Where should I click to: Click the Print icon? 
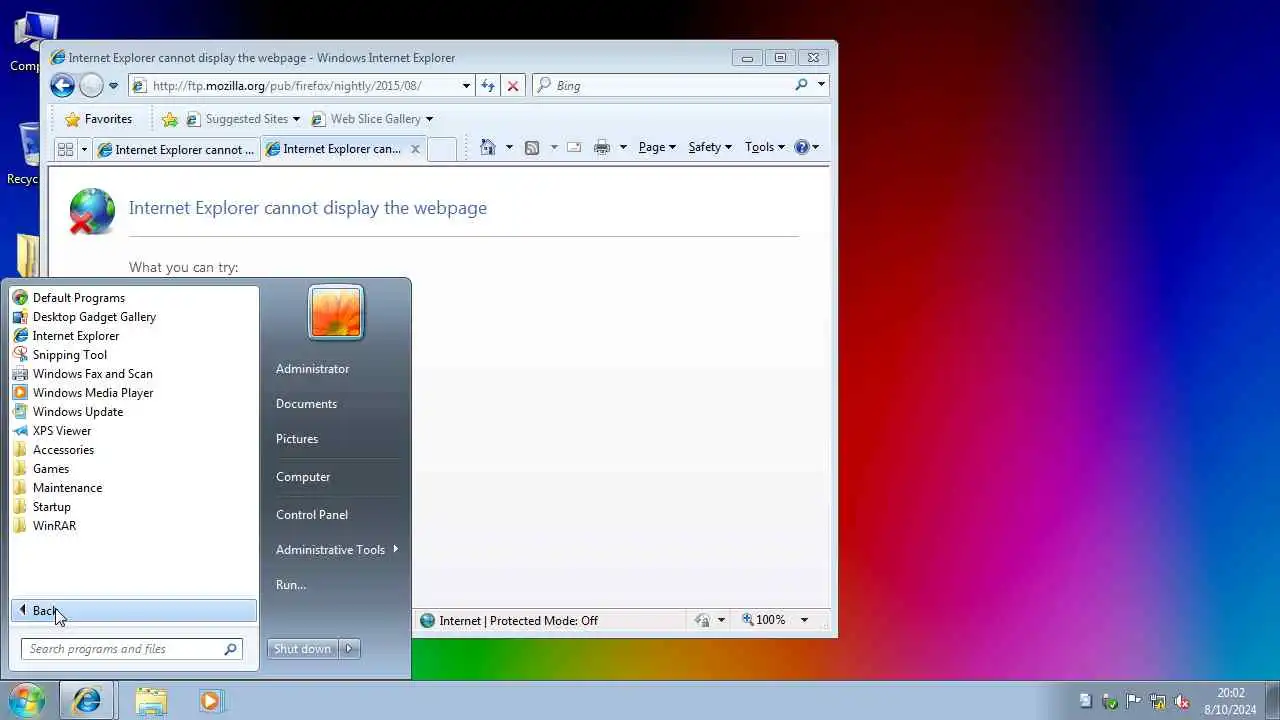tap(602, 147)
